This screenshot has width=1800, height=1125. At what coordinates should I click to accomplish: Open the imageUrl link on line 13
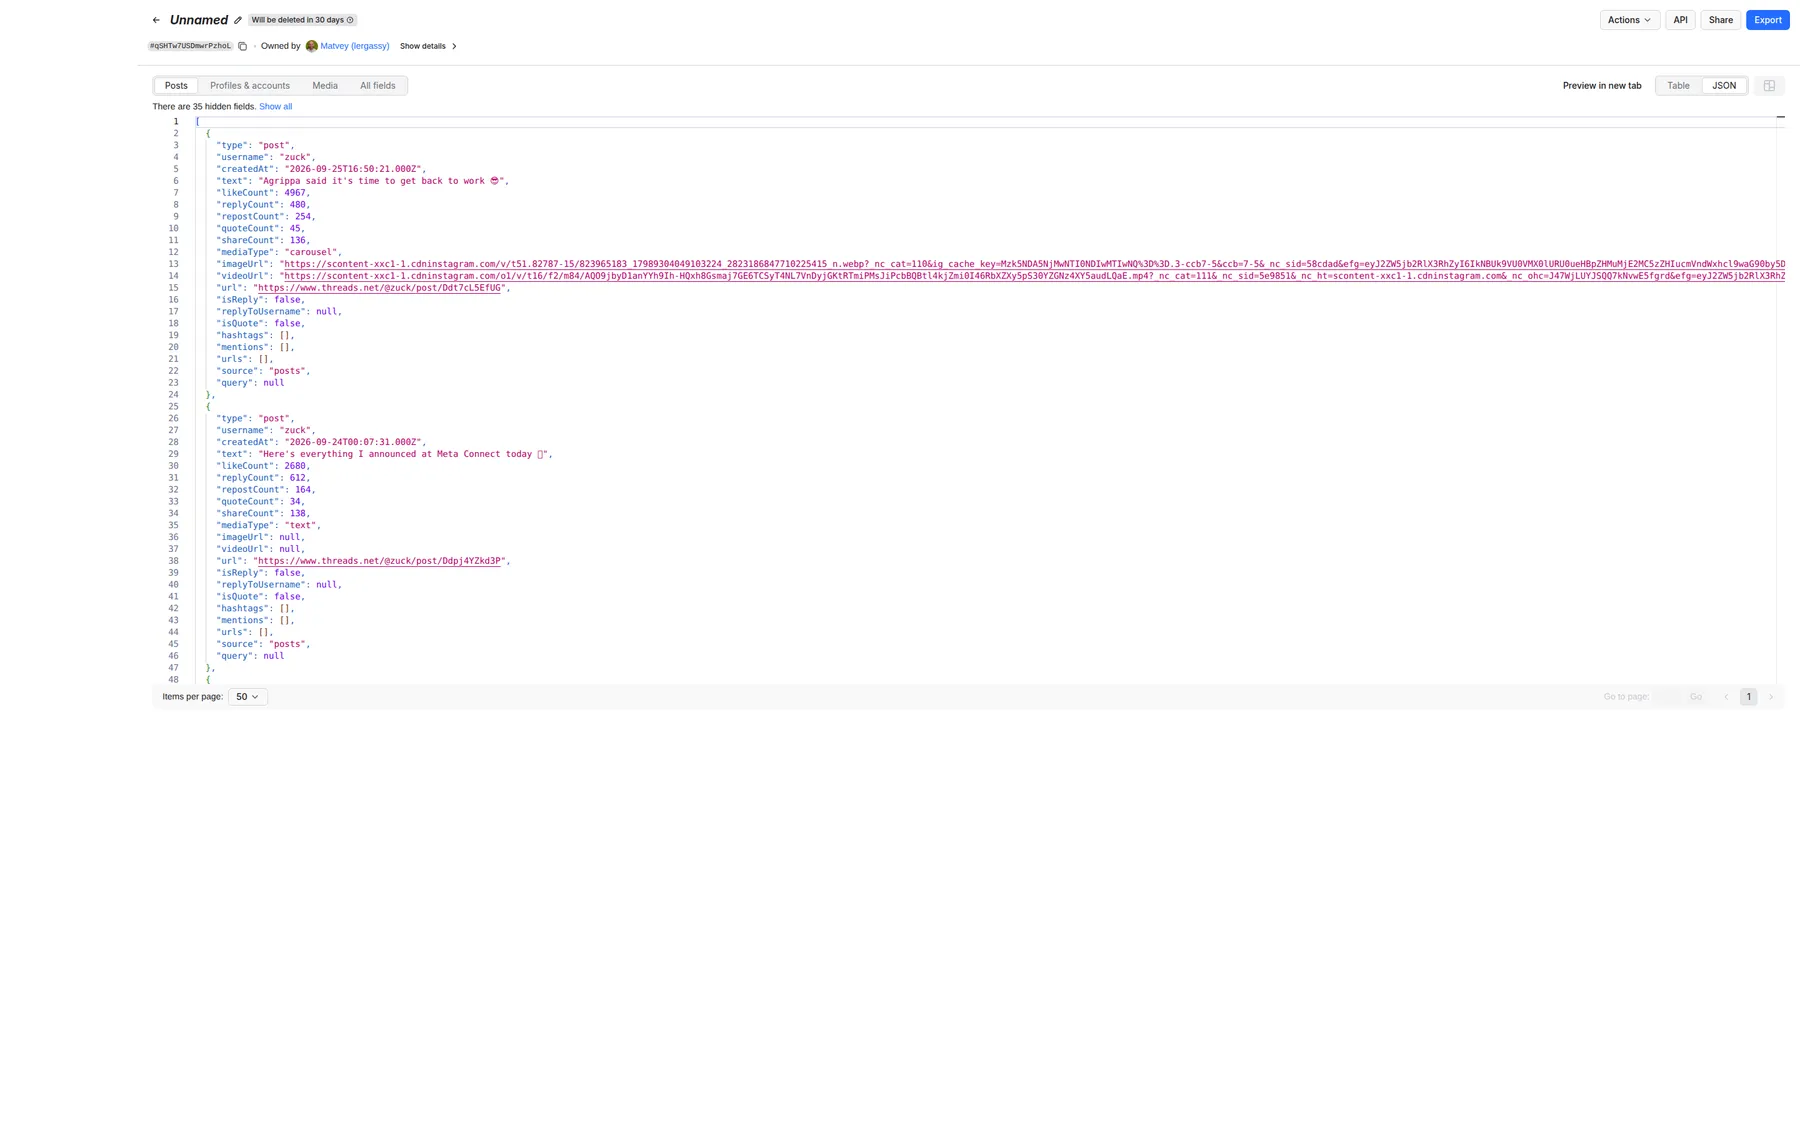tap(1034, 264)
